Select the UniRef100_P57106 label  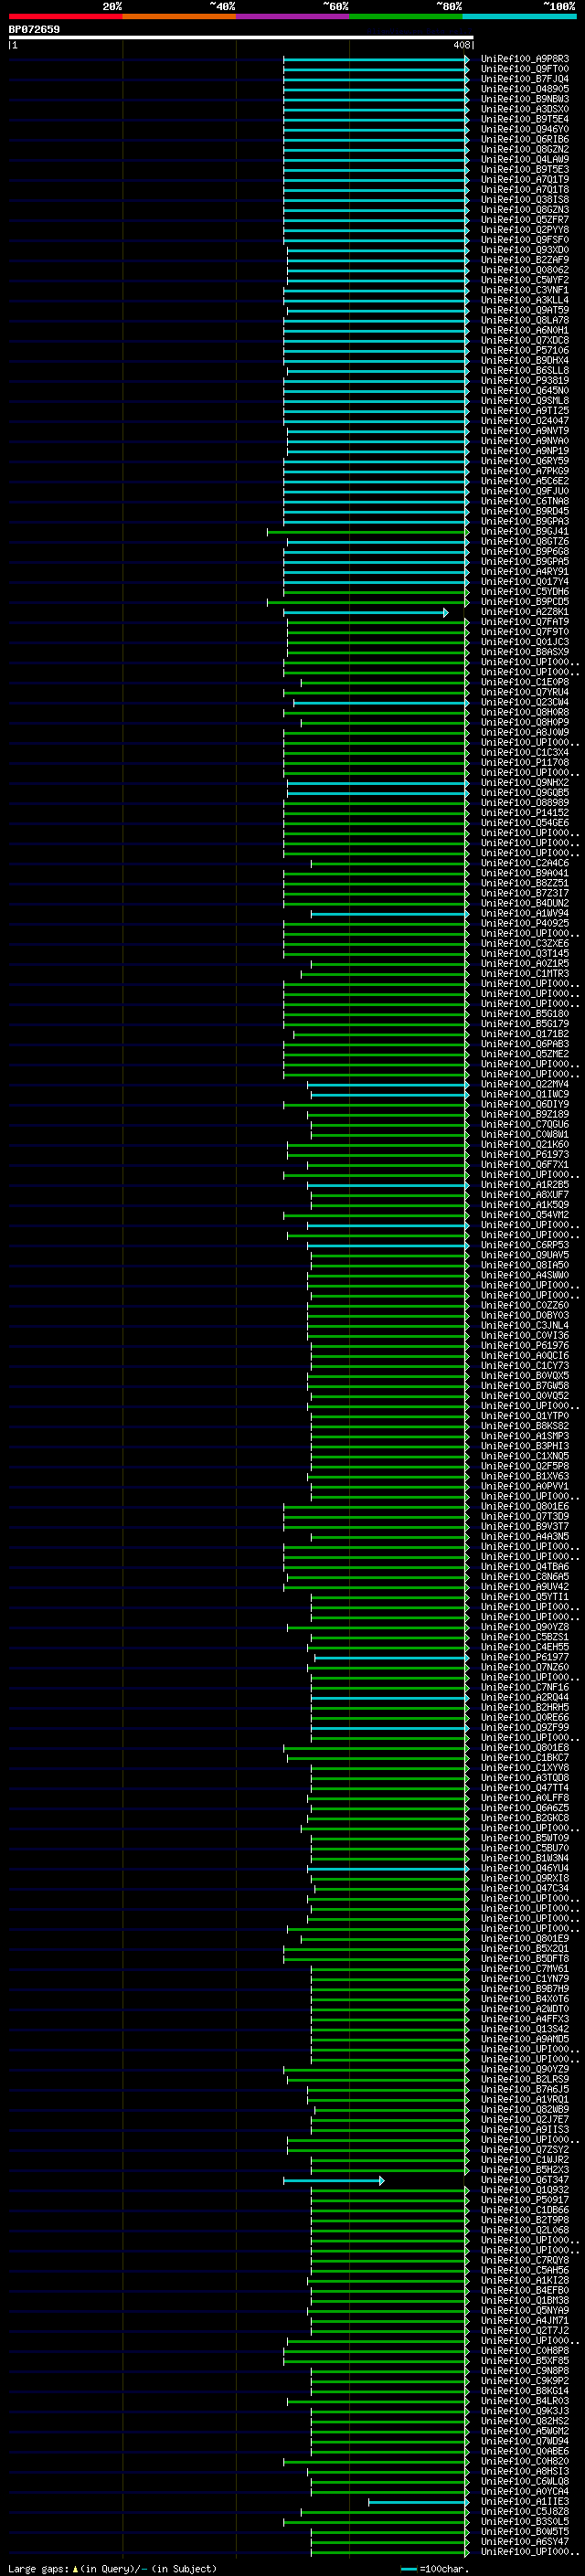coord(525,350)
